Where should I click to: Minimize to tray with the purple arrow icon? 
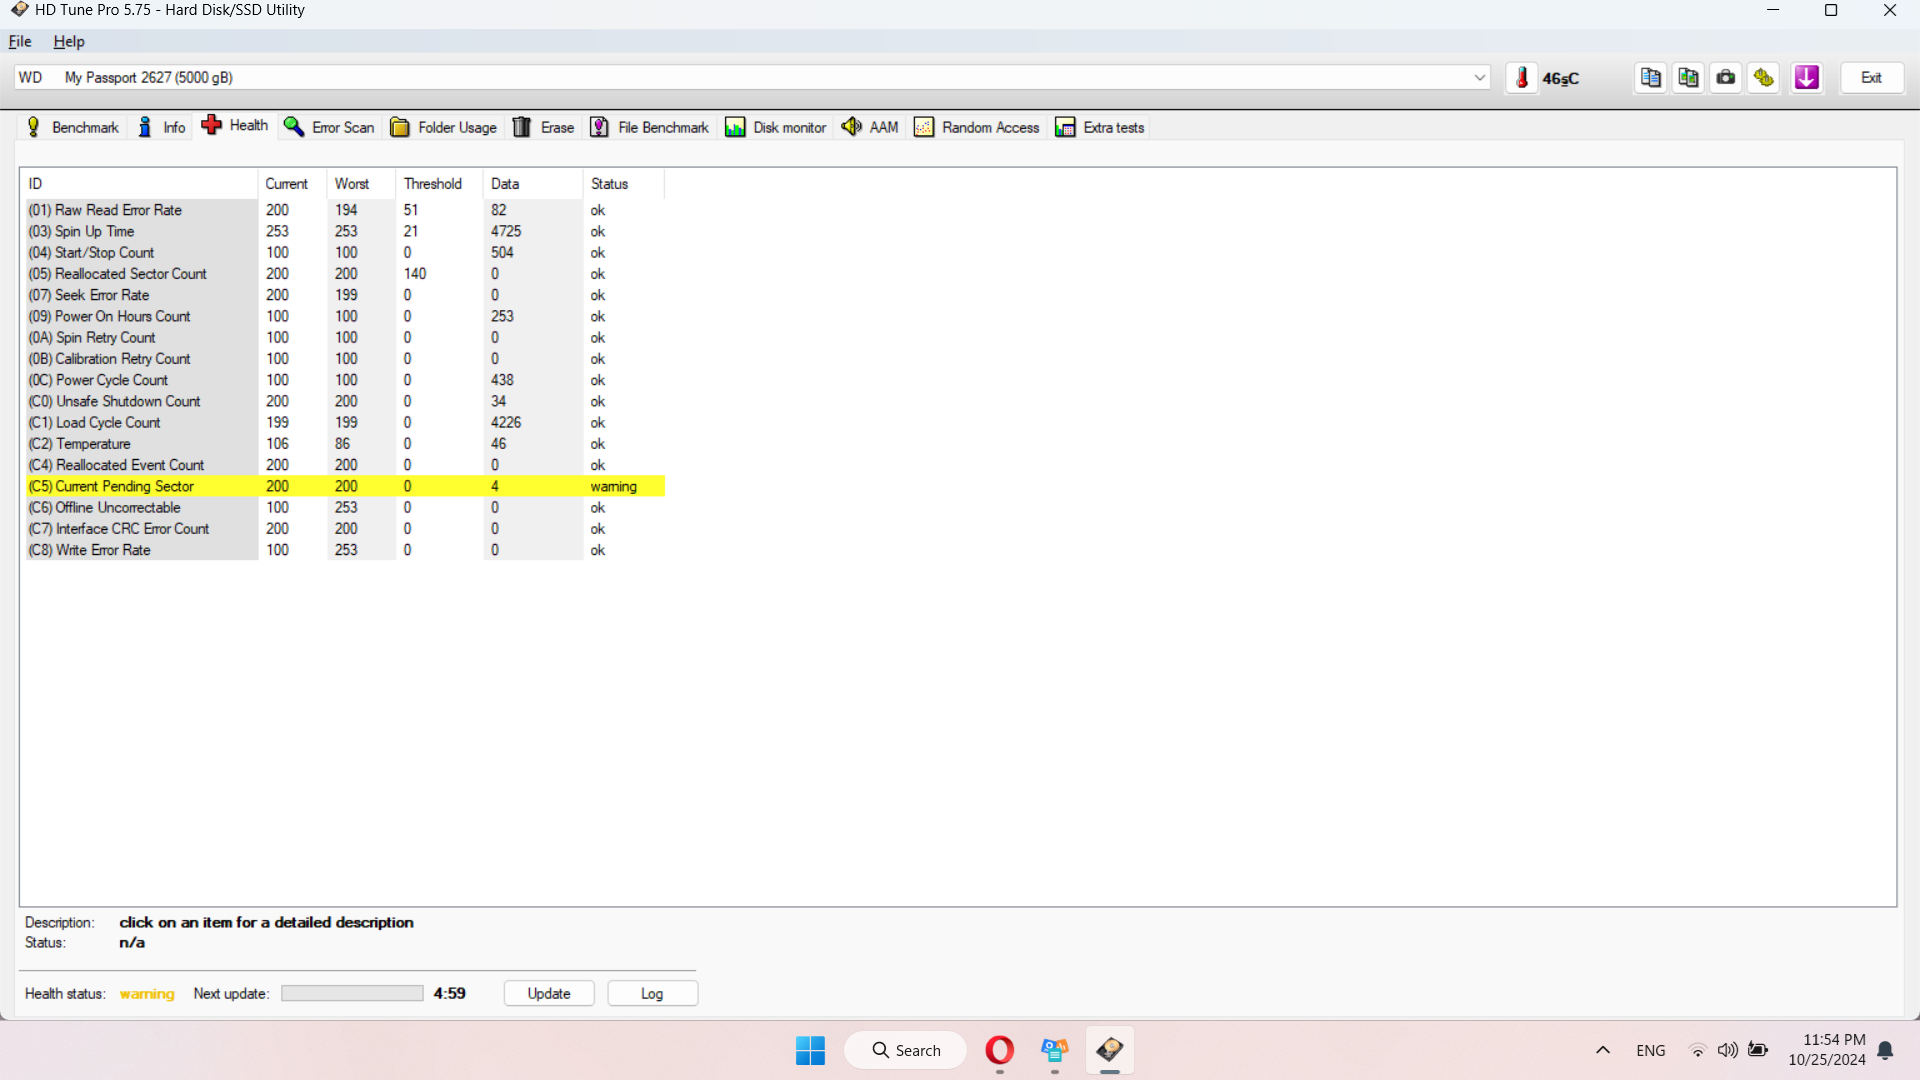click(1807, 78)
